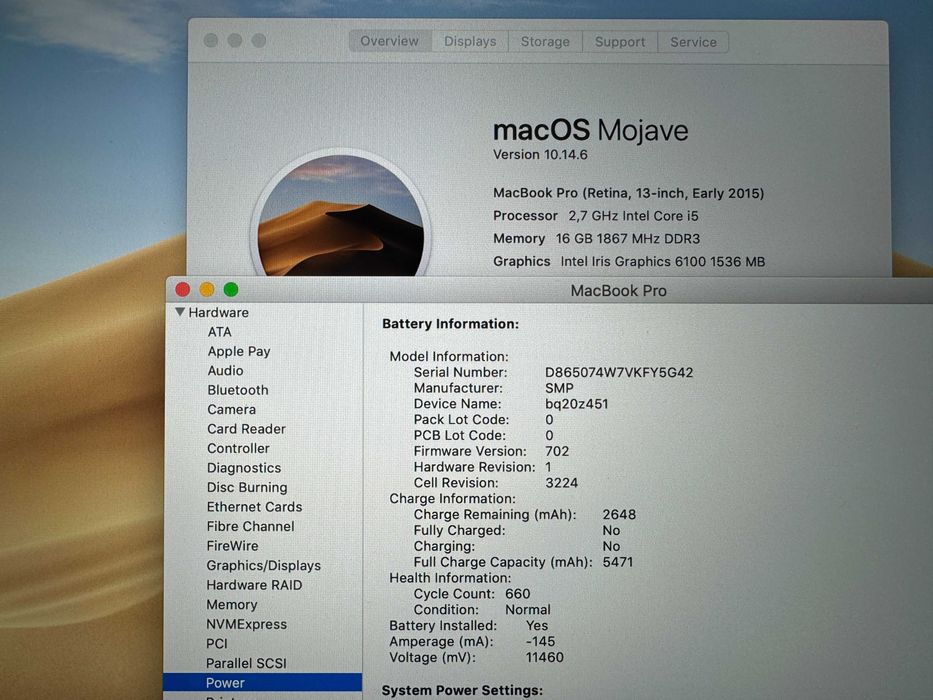This screenshot has width=933, height=700.
Task: Select Parallel SCSI in the sidebar
Action: [x=246, y=663]
